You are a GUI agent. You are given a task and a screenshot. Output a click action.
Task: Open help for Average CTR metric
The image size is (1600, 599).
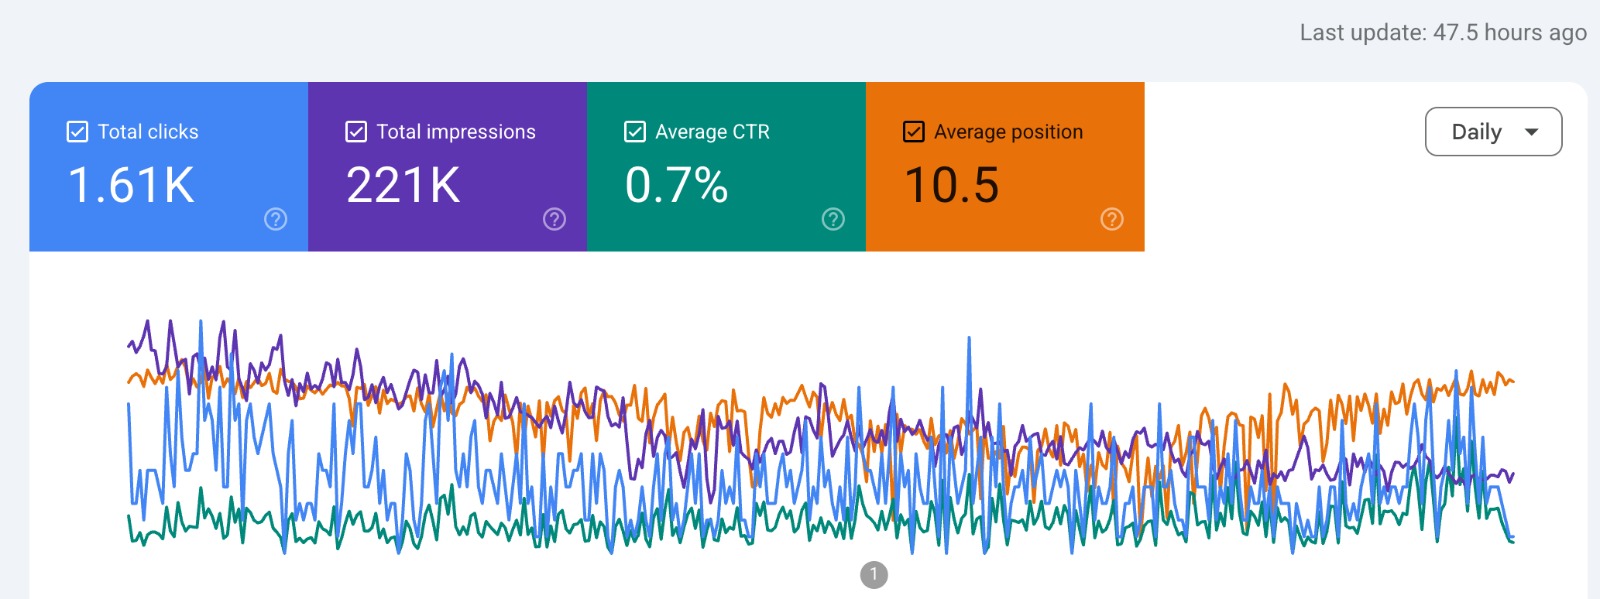click(x=833, y=219)
